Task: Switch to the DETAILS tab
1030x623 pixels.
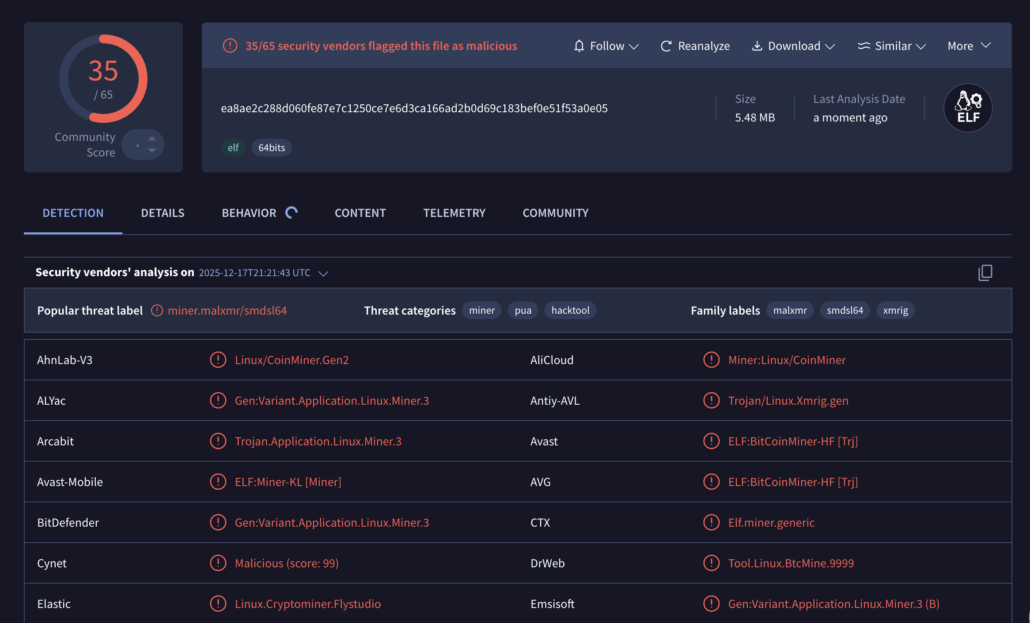Action: pyautogui.click(x=162, y=213)
